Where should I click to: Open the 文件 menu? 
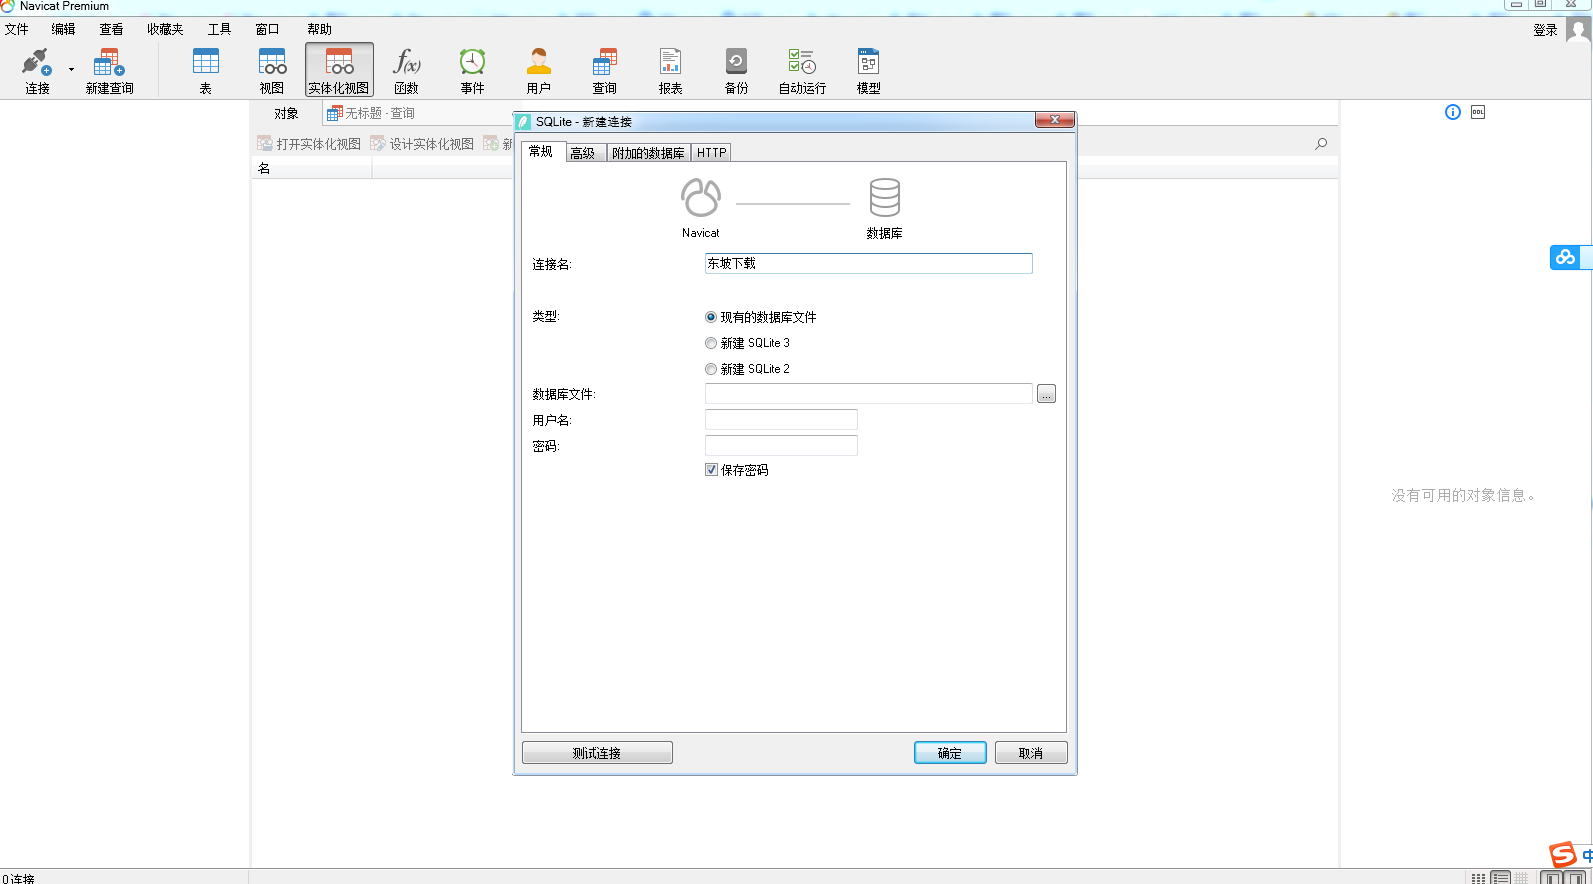click(17, 29)
